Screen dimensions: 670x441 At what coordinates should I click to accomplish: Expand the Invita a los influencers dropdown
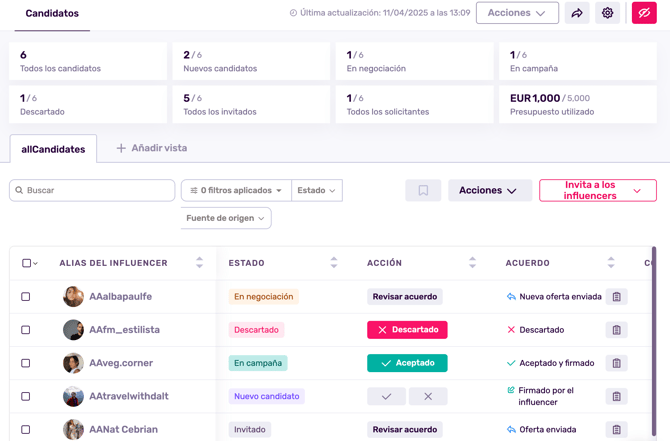(597, 190)
